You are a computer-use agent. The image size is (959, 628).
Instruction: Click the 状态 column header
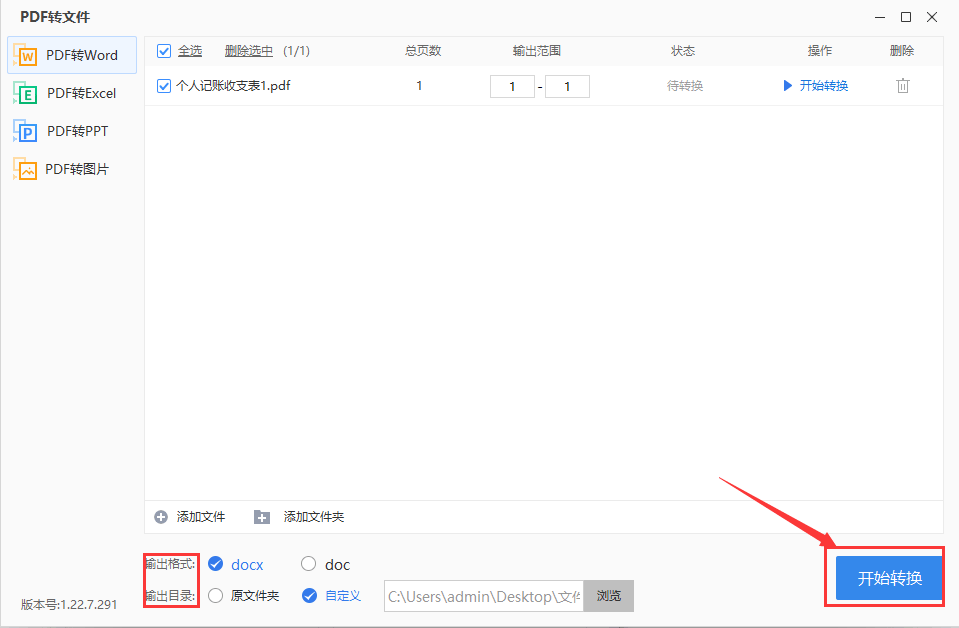pos(683,51)
